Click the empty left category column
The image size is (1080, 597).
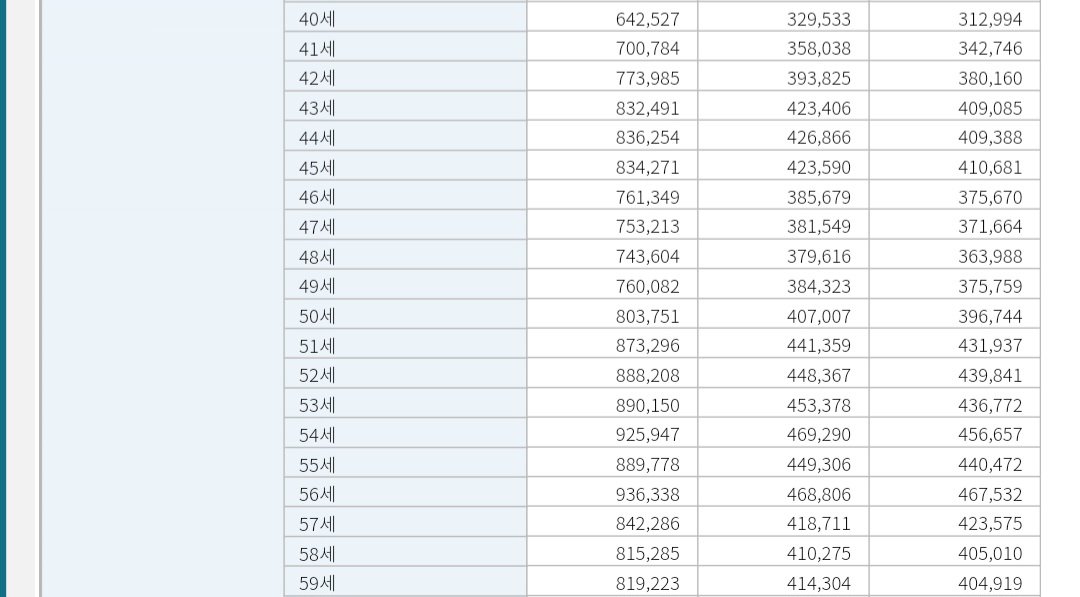(163, 298)
